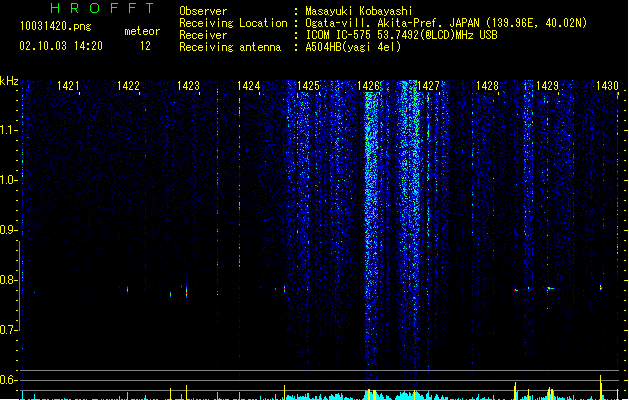Click the 0.9 kHz axis label

point(8,230)
